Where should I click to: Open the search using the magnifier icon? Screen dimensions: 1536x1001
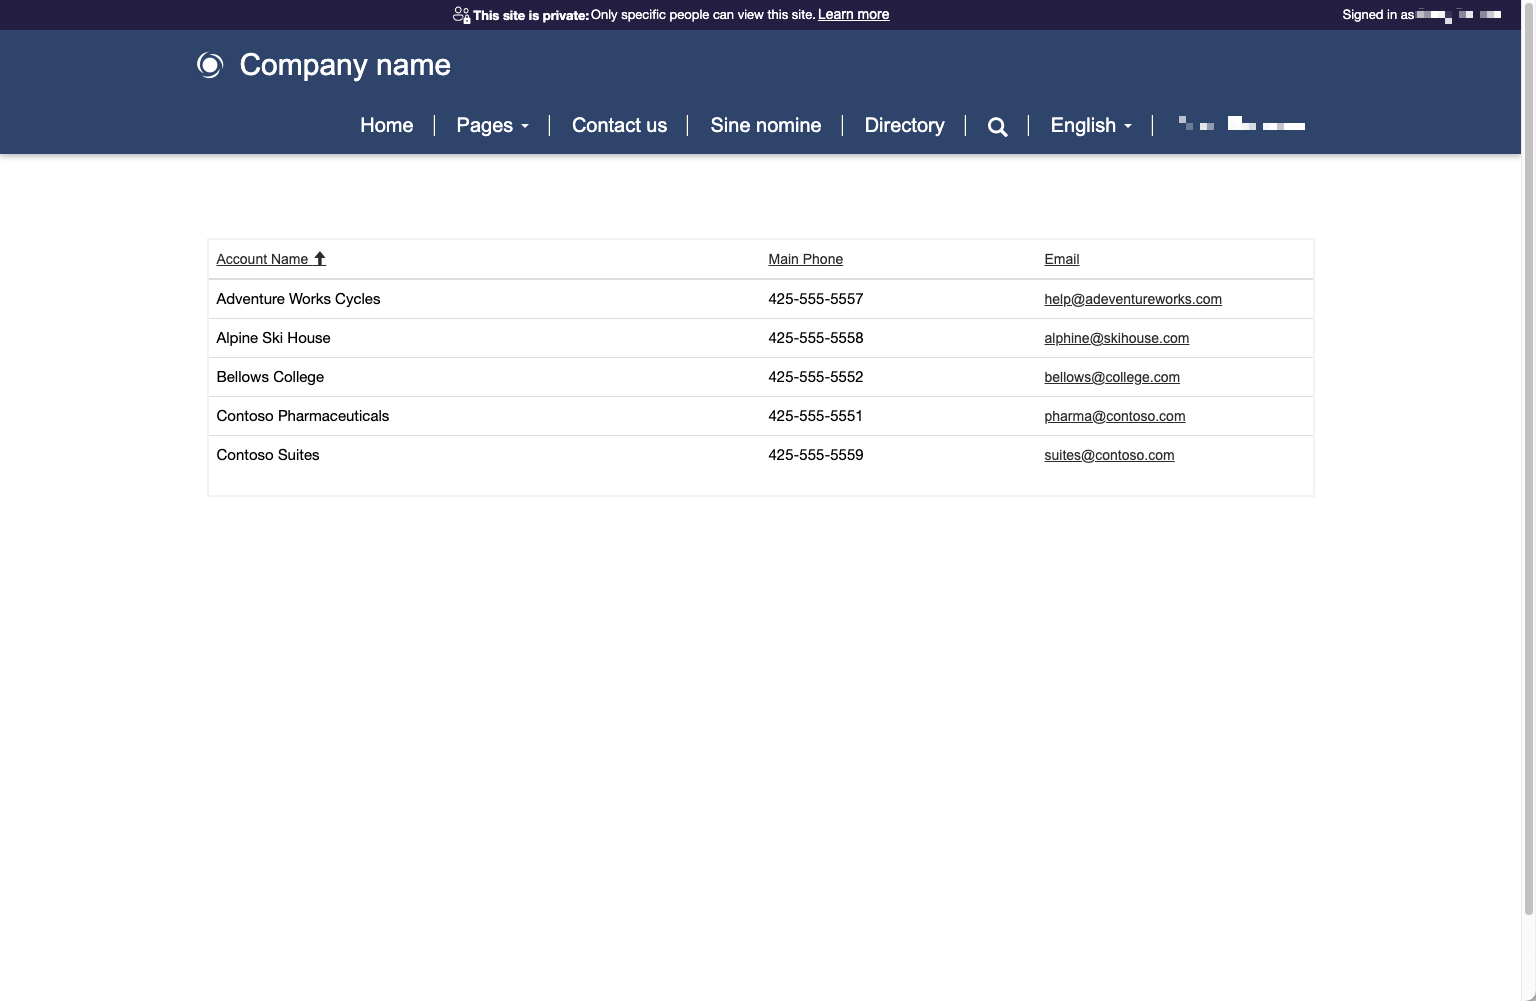pyautogui.click(x=997, y=126)
